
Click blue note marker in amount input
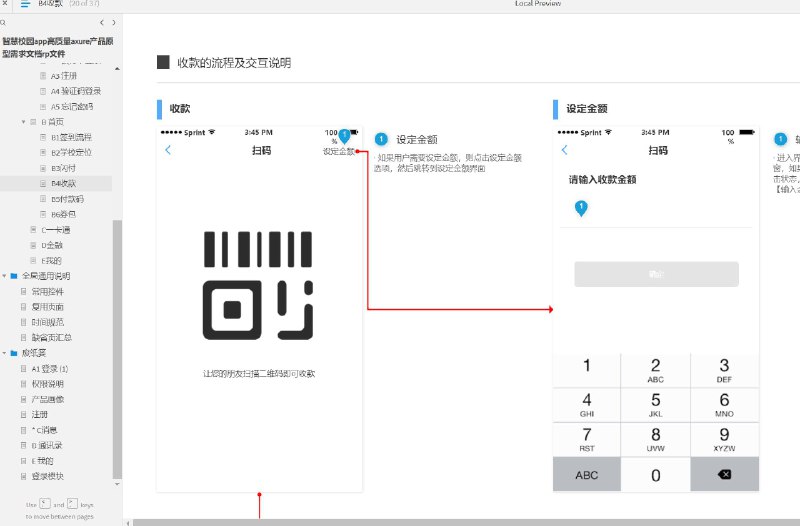[581, 208]
